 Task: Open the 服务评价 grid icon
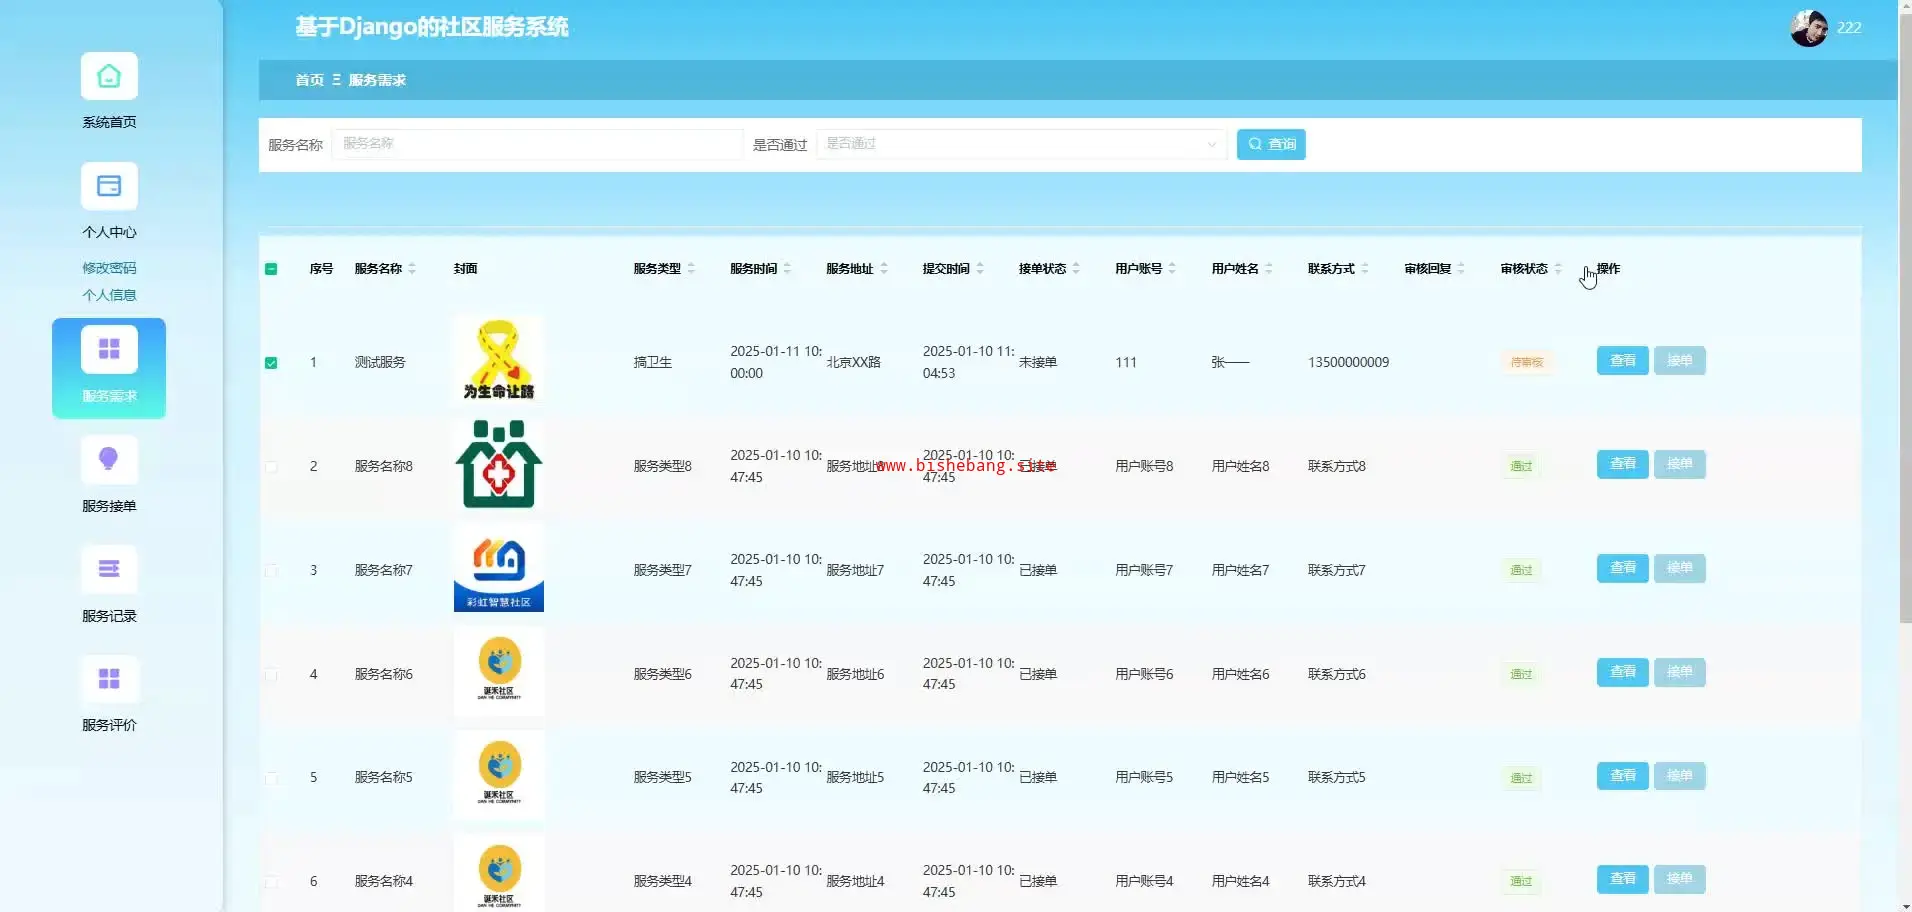(109, 680)
